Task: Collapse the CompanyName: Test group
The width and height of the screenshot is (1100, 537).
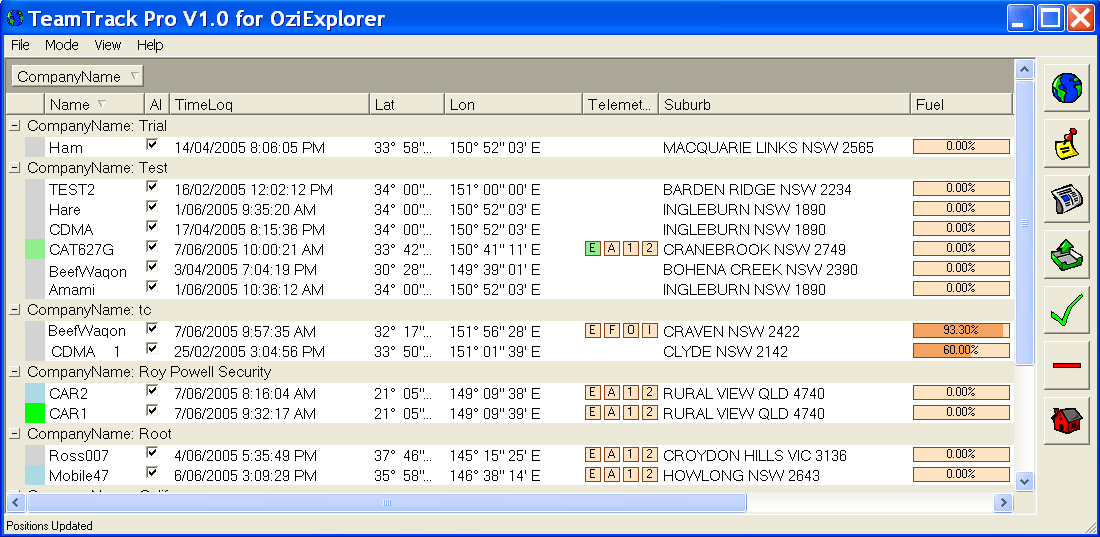Action: tap(15, 168)
